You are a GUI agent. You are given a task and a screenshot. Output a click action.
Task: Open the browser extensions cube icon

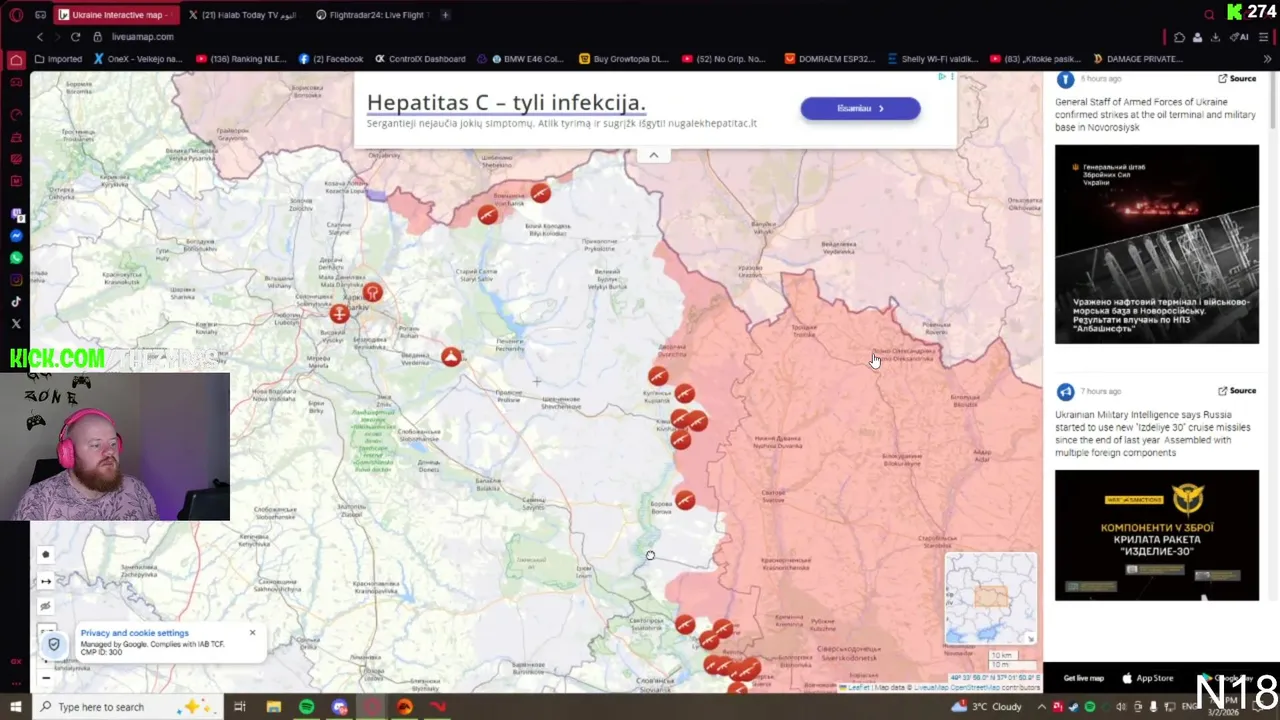pyautogui.click(x=1180, y=37)
